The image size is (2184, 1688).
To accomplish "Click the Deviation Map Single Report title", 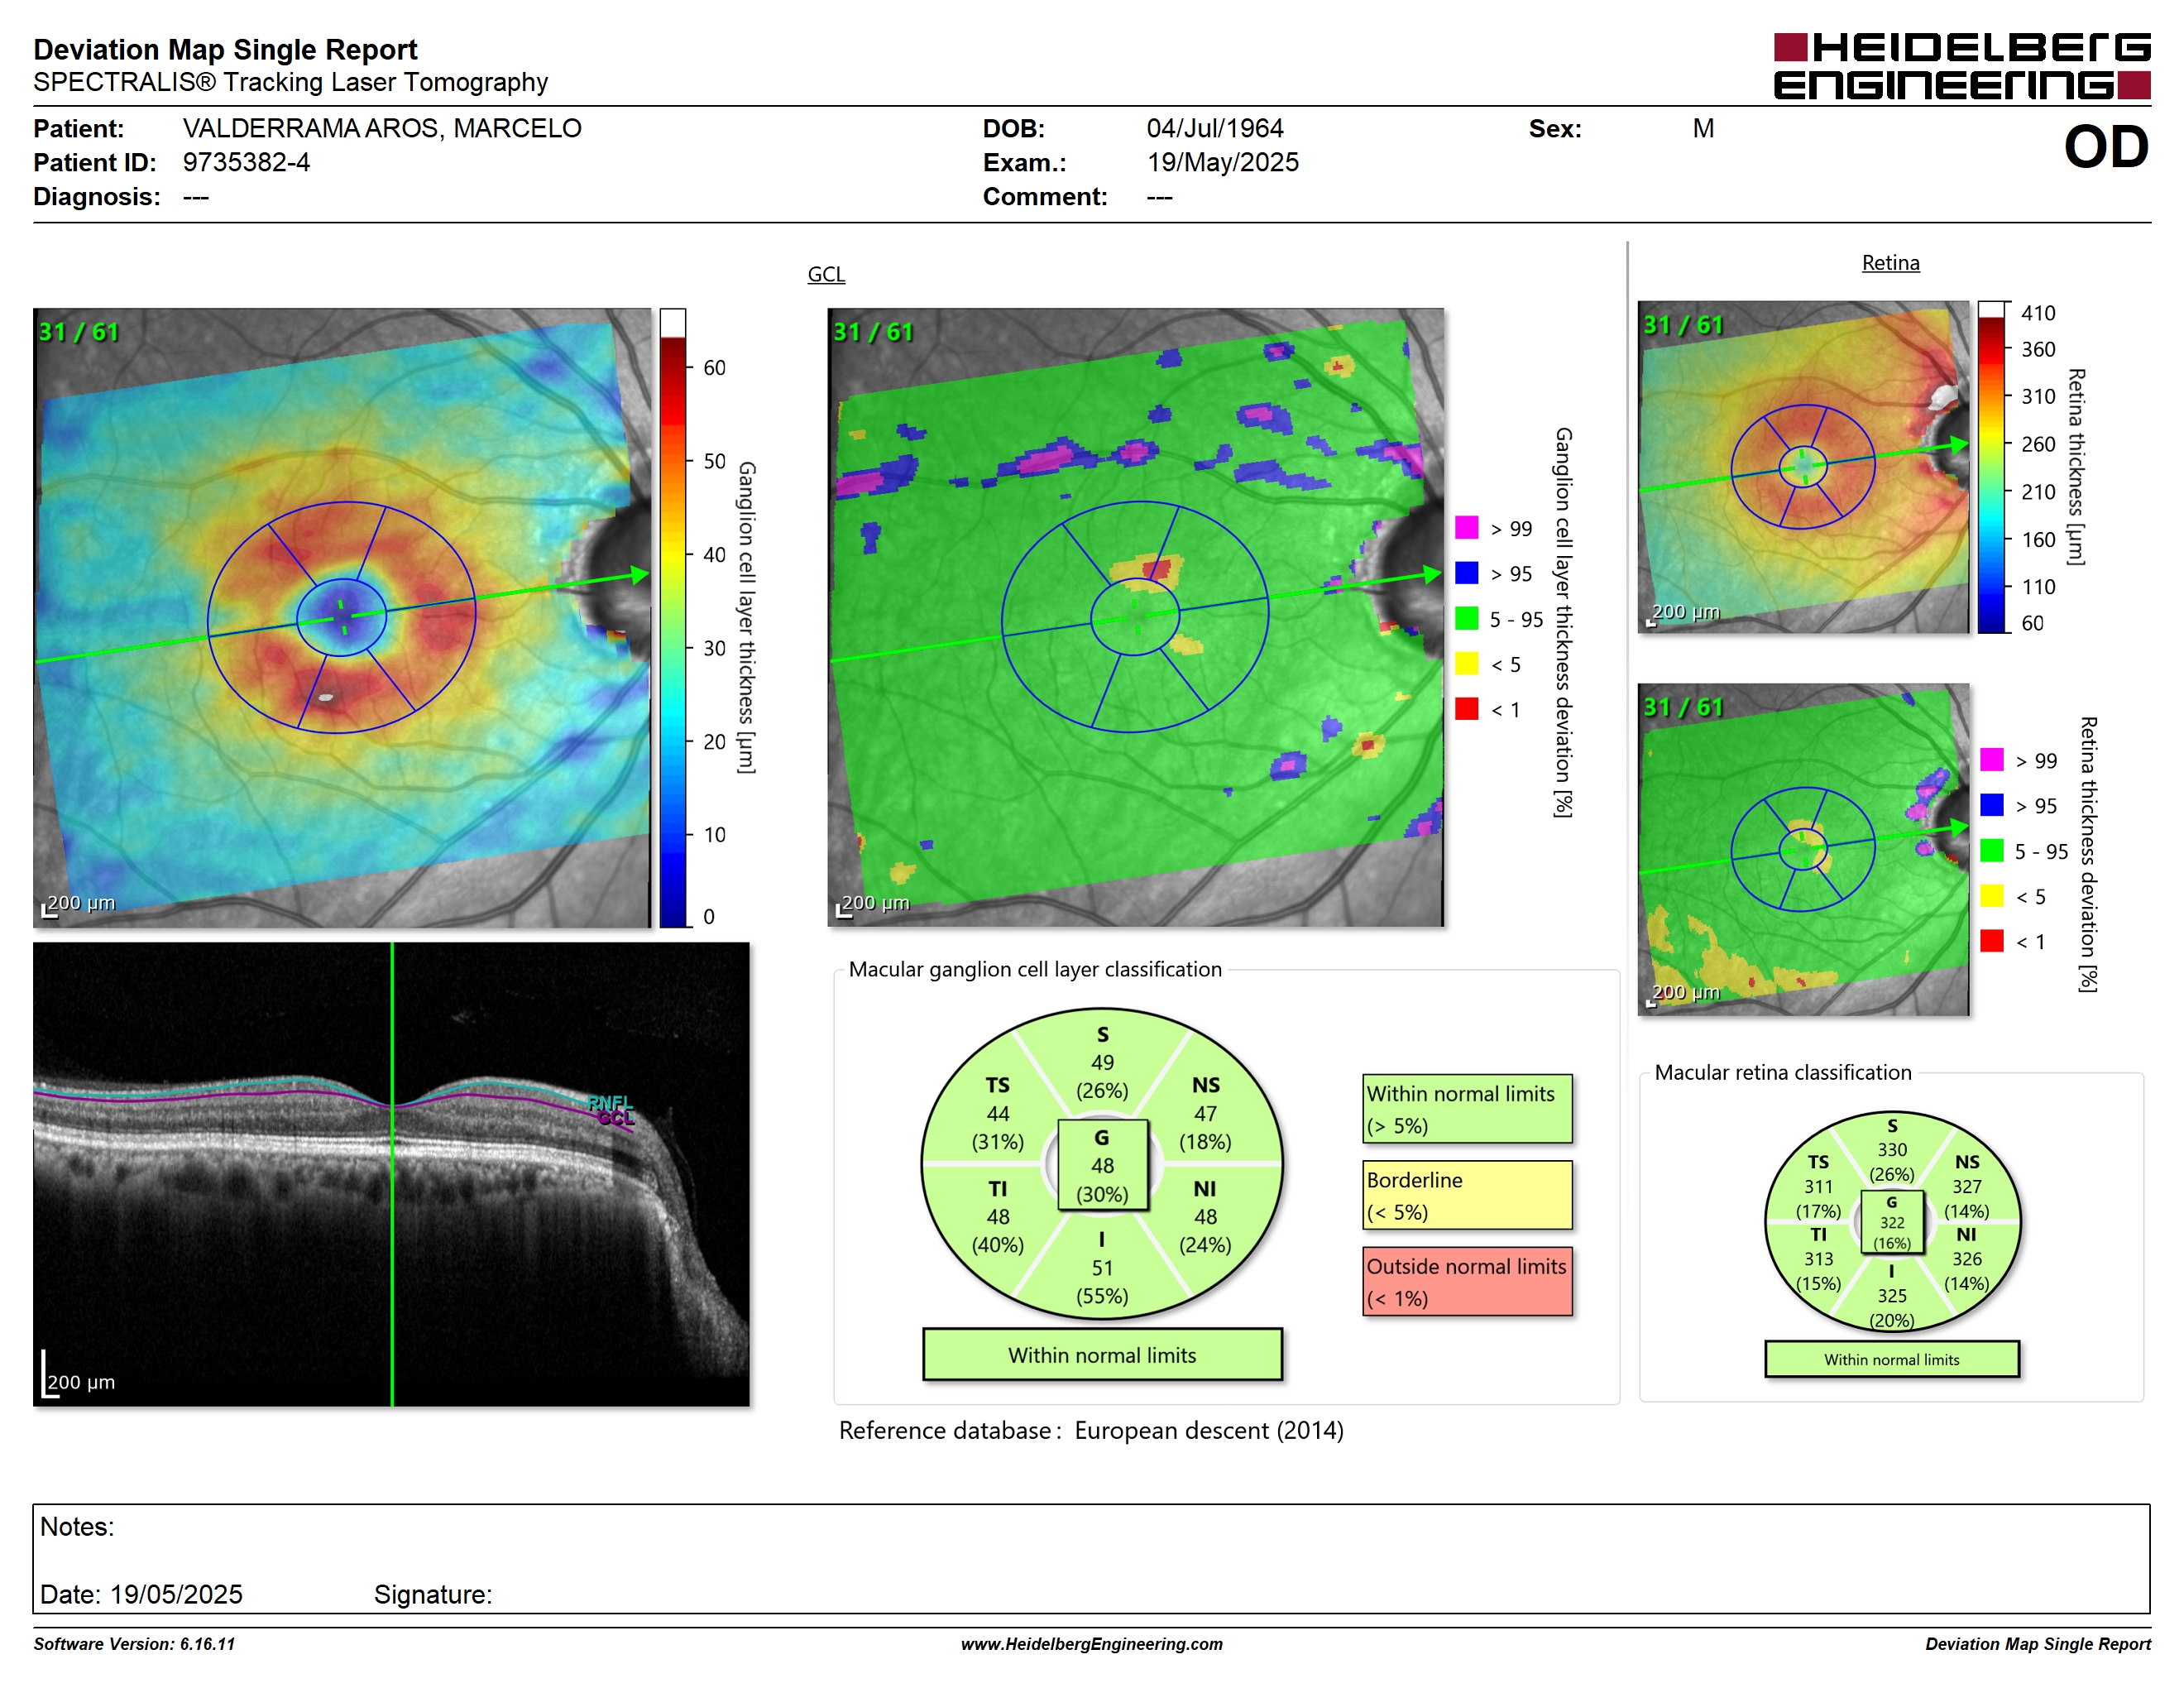I will (225, 49).
